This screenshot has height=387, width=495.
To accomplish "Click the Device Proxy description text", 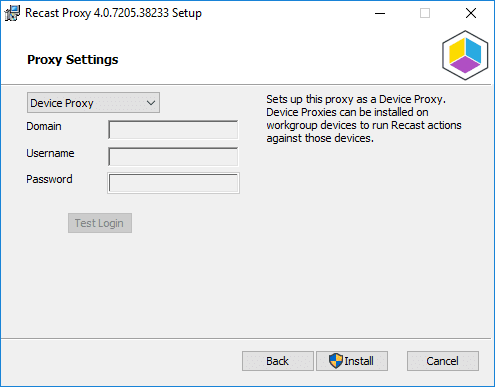I will coord(364,119).
